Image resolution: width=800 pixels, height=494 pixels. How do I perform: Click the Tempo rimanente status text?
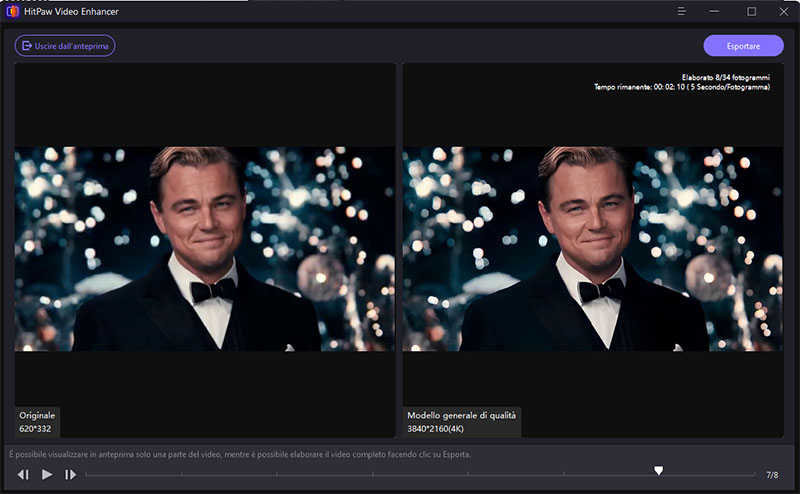[x=682, y=87]
